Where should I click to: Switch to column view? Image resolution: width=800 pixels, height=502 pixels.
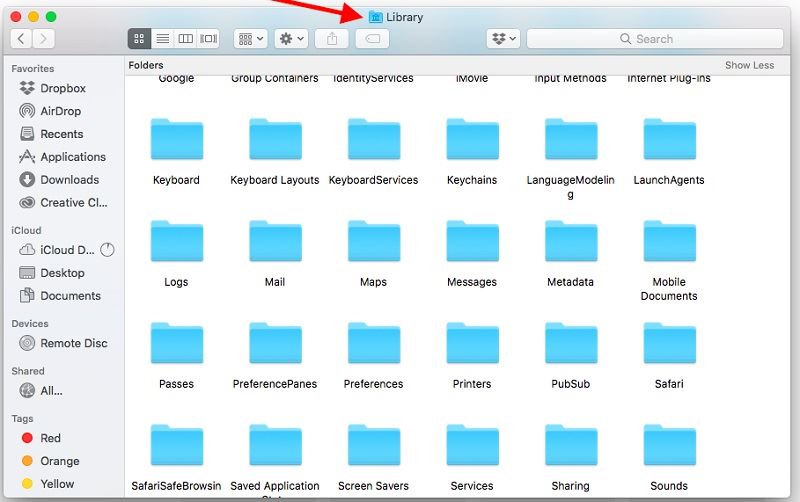(x=186, y=39)
